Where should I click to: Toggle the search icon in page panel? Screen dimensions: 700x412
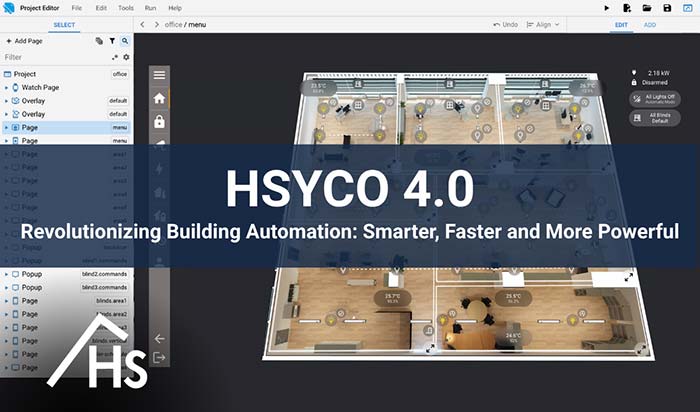tap(125, 41)
